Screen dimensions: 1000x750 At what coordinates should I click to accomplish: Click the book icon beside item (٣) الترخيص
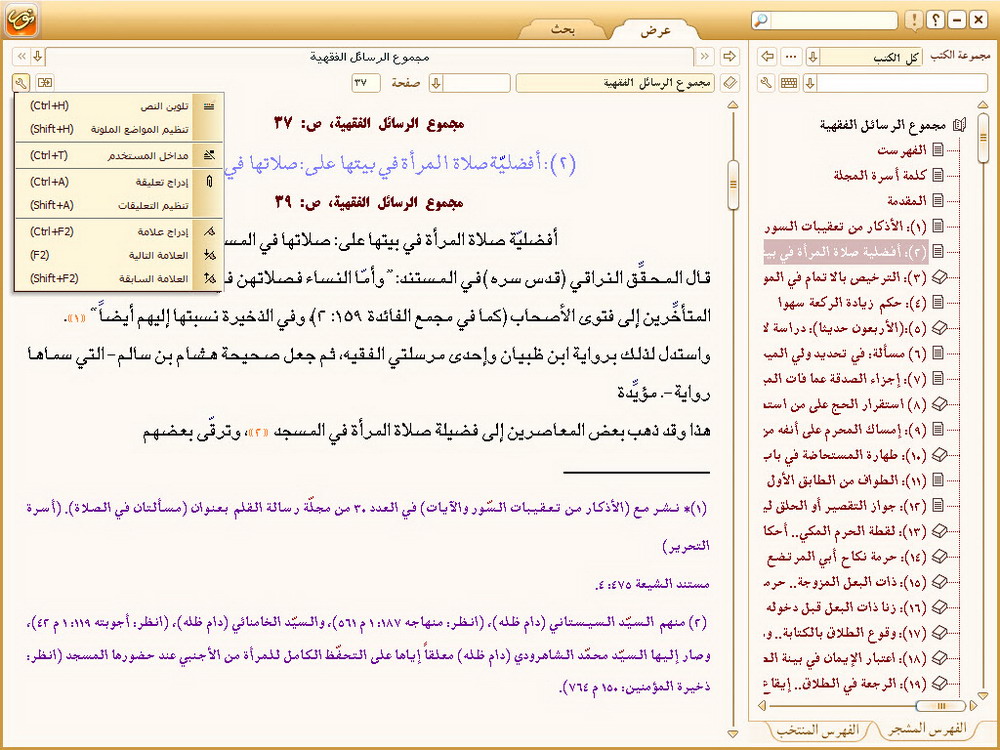click(x=939, y=277)
